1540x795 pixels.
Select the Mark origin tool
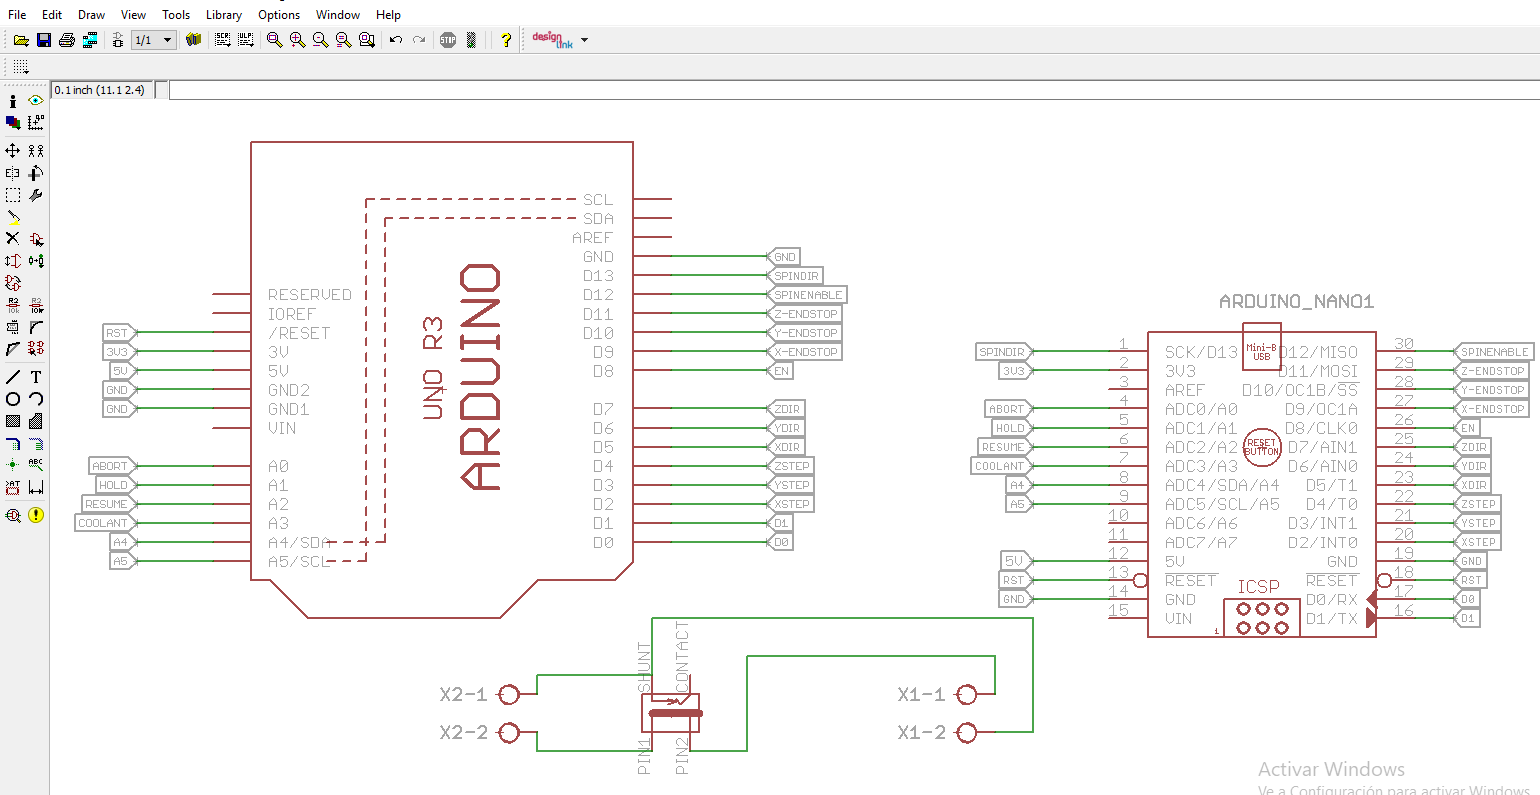[x=36, y=122]
